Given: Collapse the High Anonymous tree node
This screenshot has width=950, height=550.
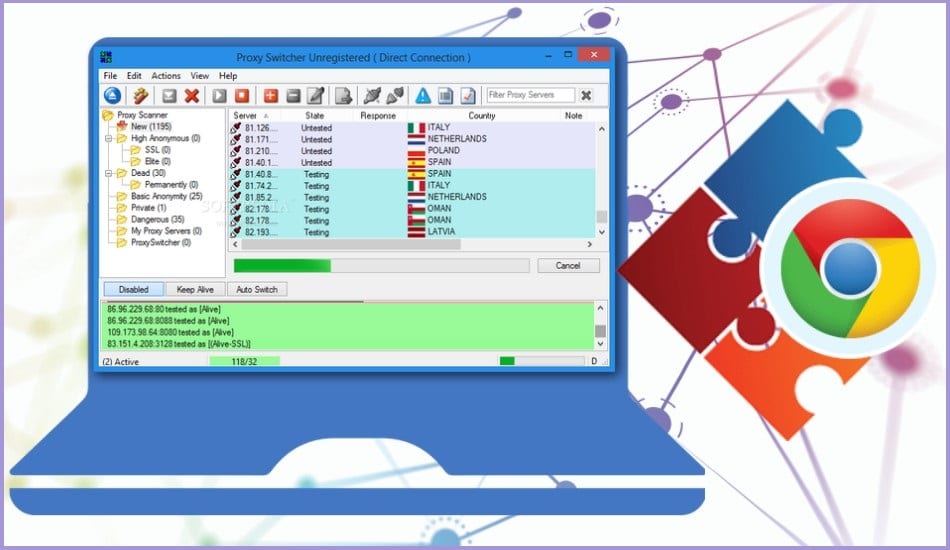Looking at the screenshot, I should click(x=108, y=139).
